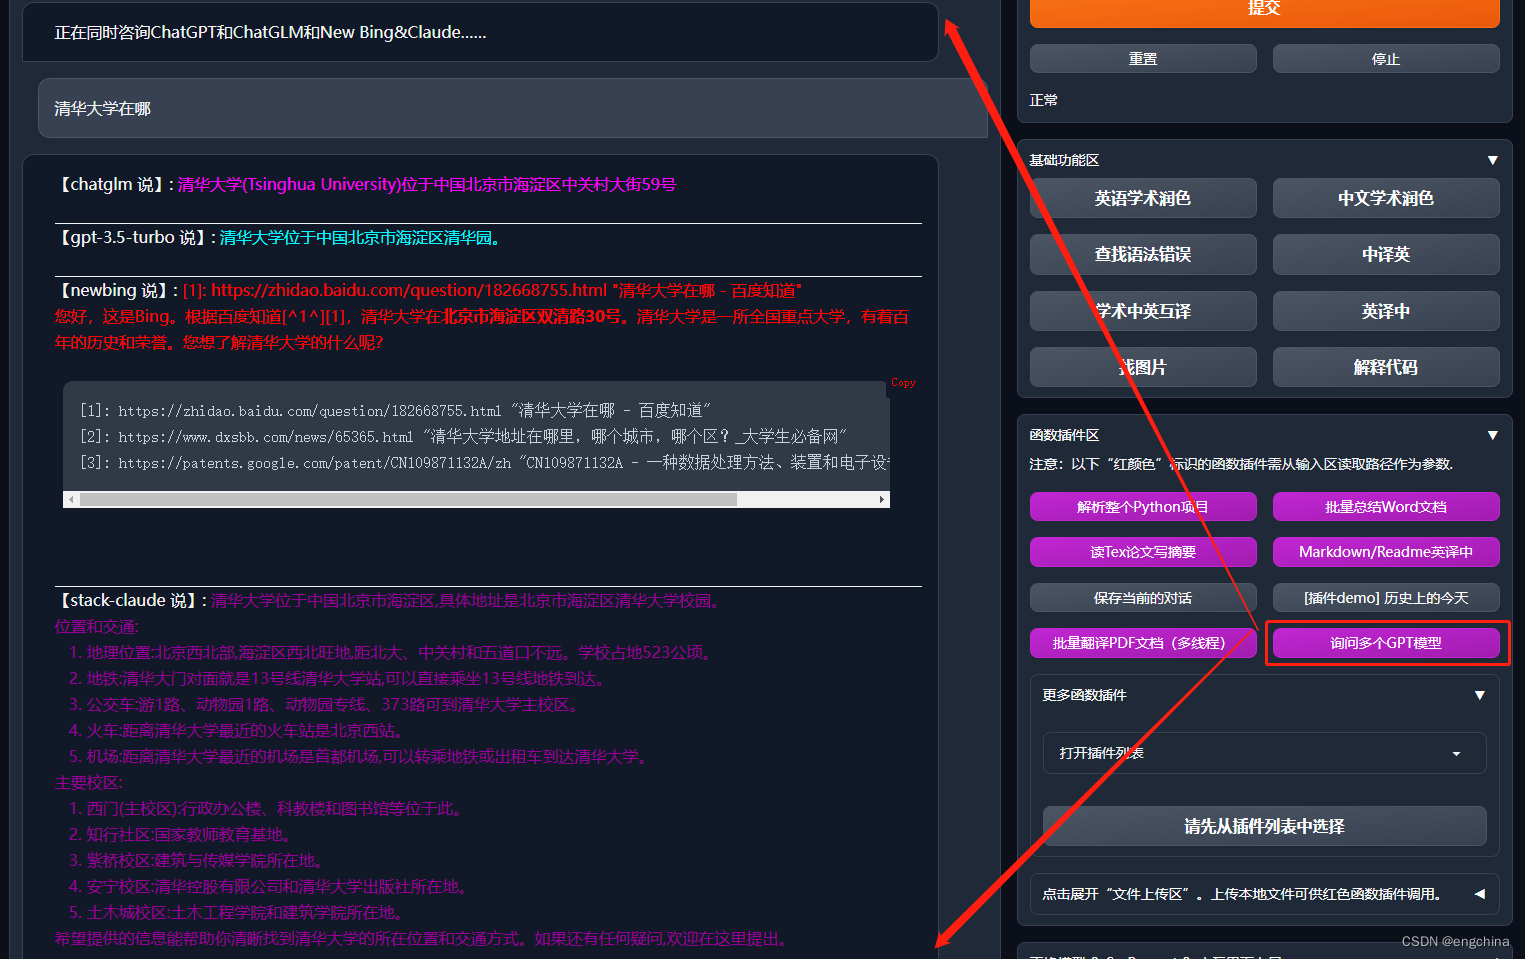This screenshot has height=959, width=1525.
Task: Click the stack-claude answer first line
Action: pyautogui.click(x=467, y=600)
